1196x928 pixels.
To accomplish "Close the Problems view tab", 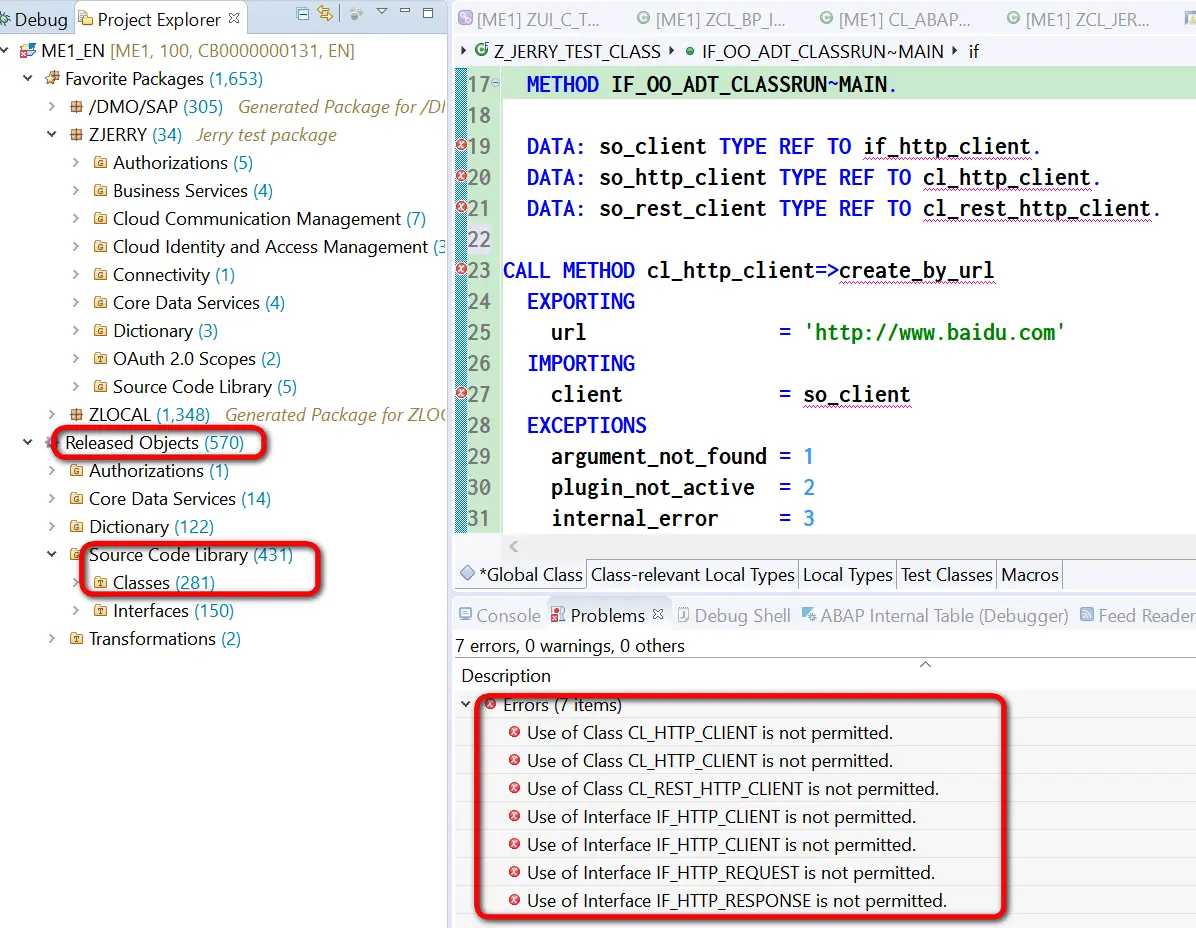I will 658,614.
